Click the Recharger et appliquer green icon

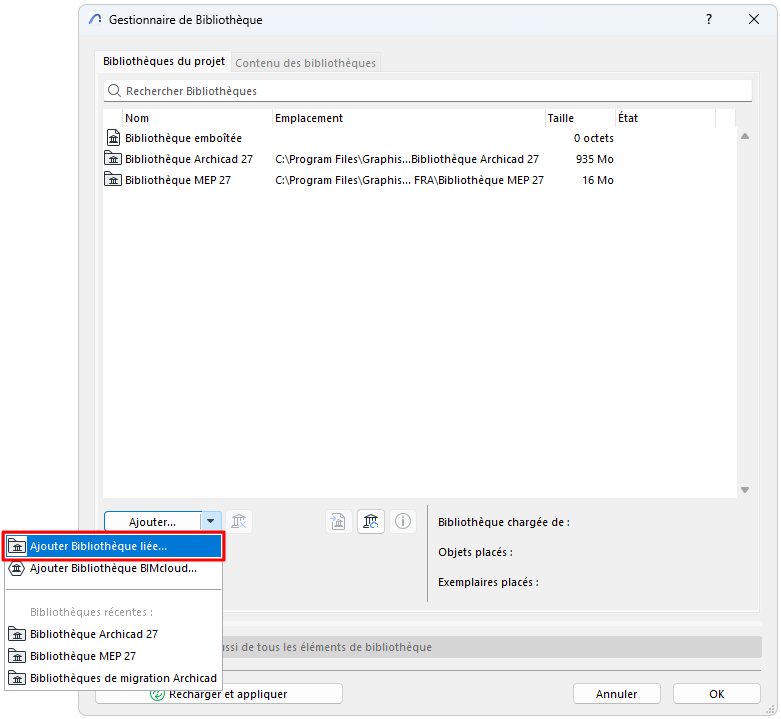coord(157,694)
